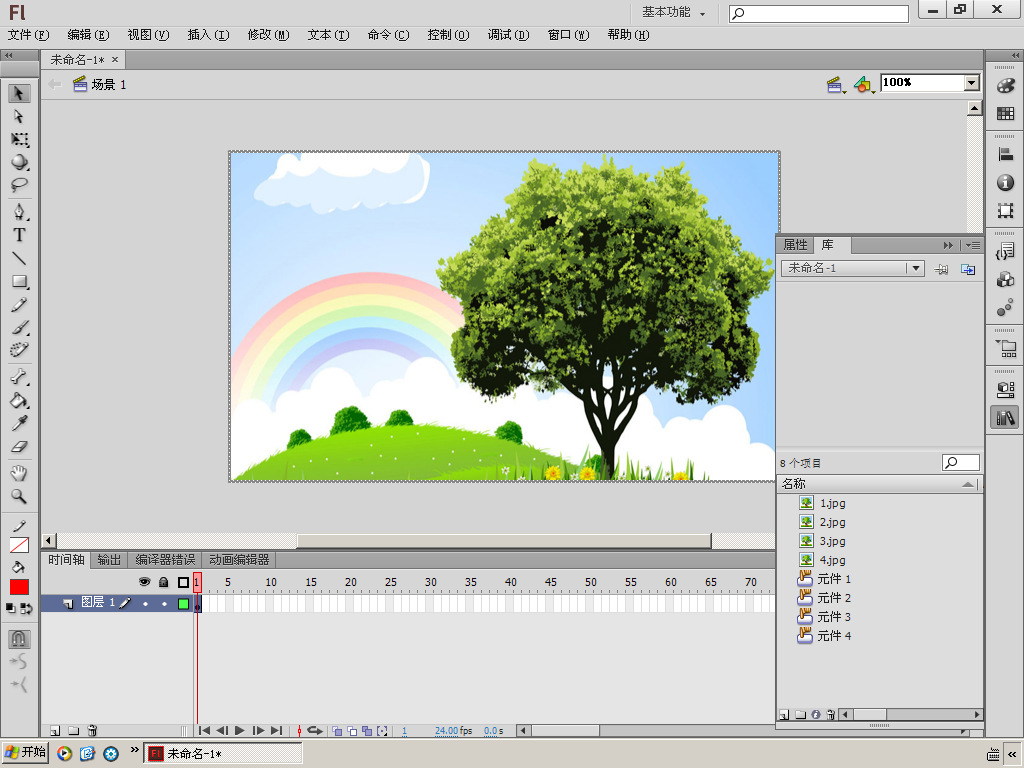Open the Color panel palette icon
This screenshot has height=768, width=1024.
coord(1005,86)
